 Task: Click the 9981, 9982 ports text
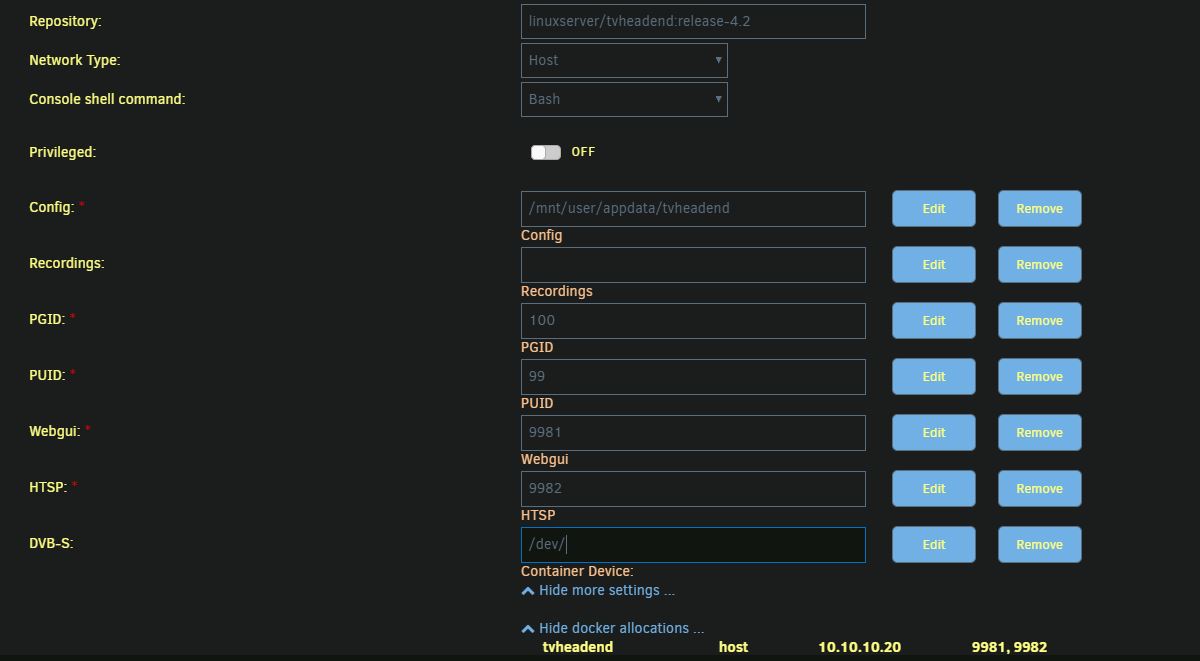coord(1009,647)
